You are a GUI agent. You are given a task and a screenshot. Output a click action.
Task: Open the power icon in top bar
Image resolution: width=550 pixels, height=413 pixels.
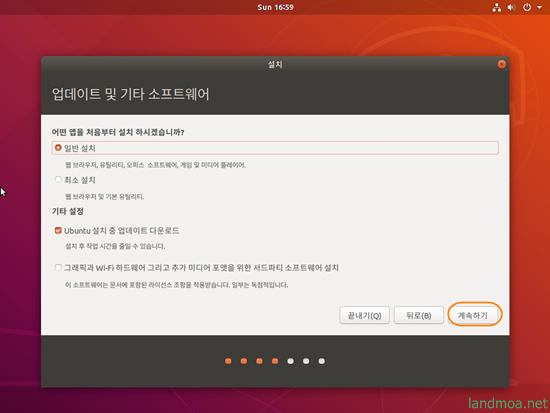coord(527,7)
